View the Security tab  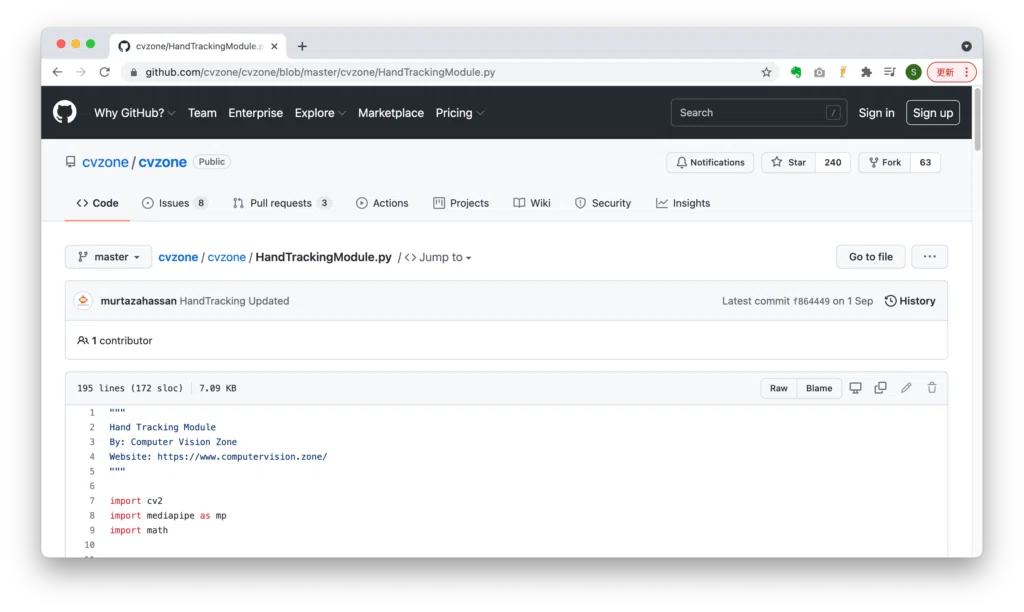[603, 203]
